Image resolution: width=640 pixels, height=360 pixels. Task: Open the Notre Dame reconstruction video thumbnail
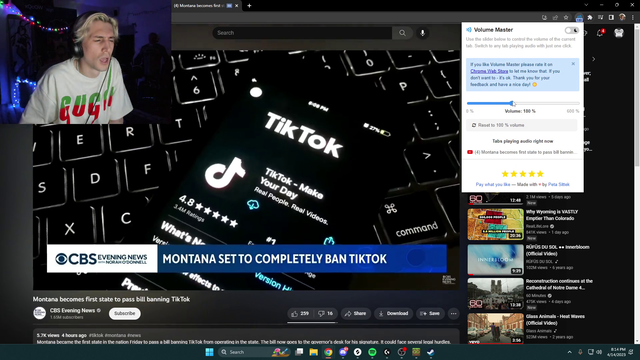496,294
